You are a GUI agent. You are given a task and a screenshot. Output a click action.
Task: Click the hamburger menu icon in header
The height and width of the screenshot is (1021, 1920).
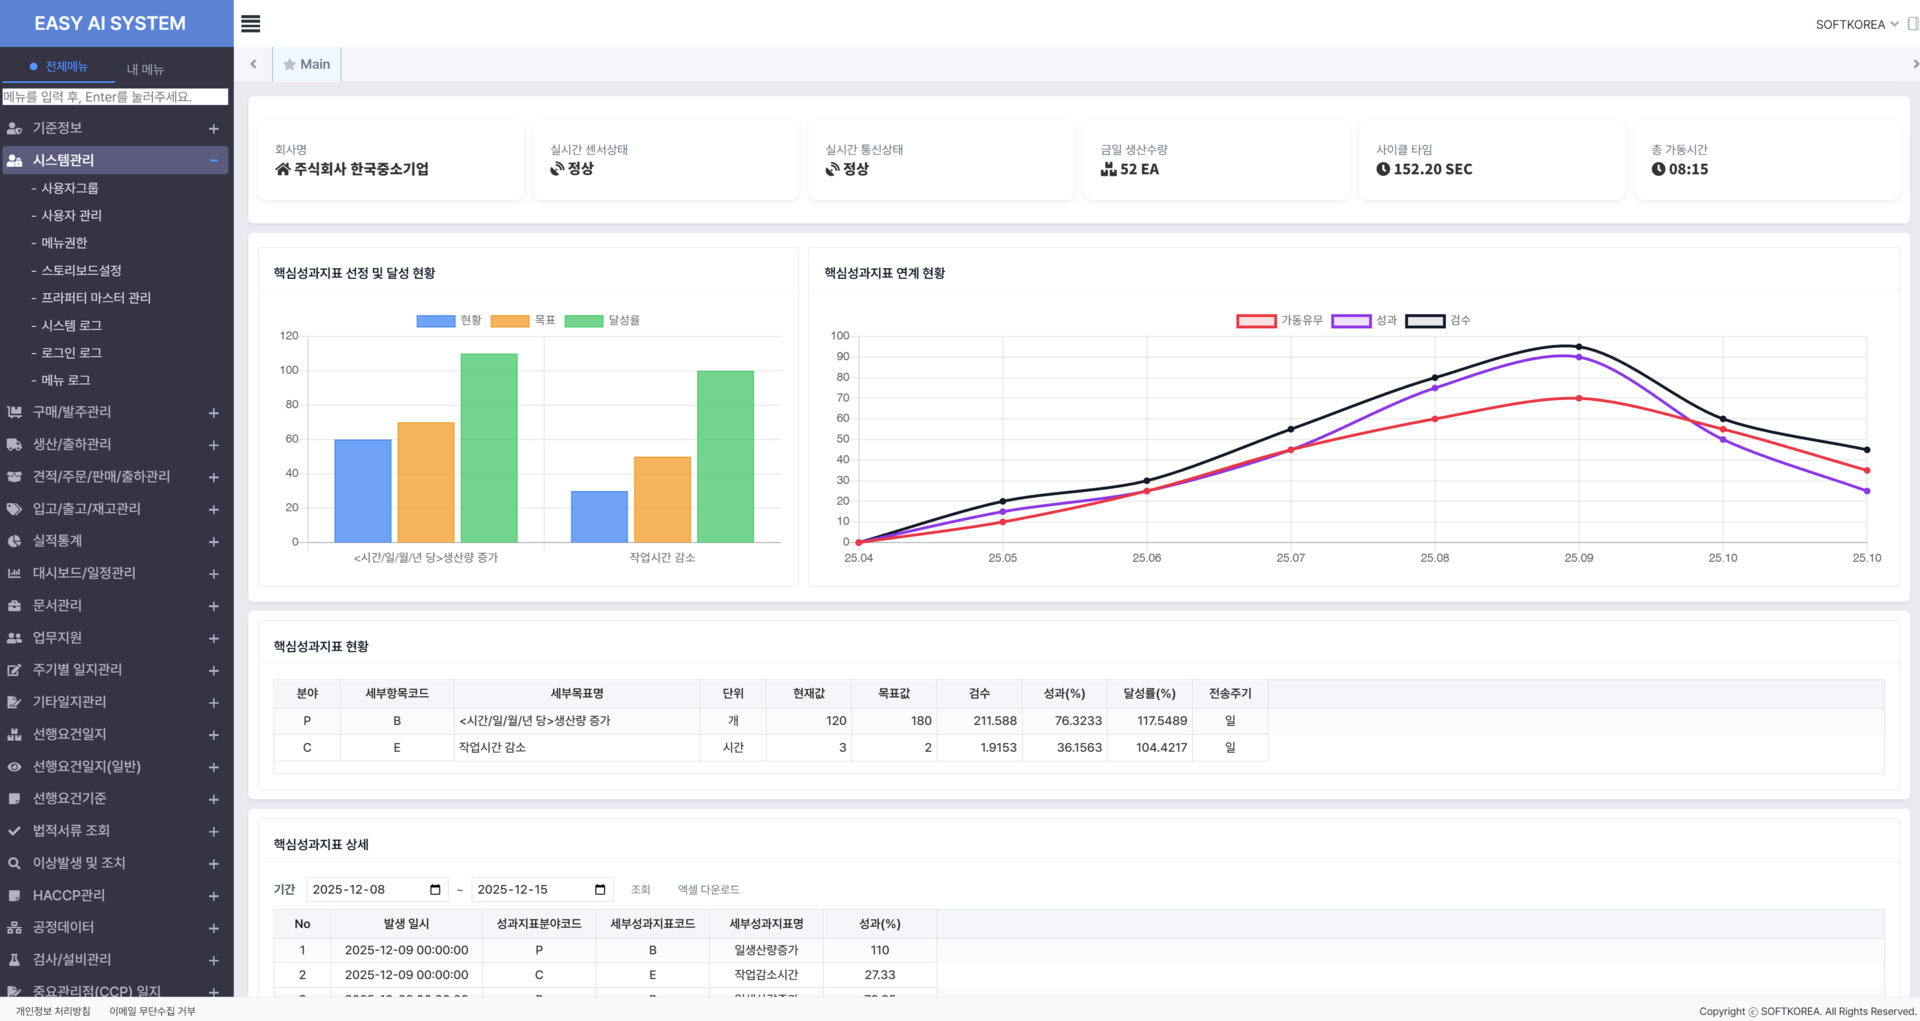click(251, 23)
